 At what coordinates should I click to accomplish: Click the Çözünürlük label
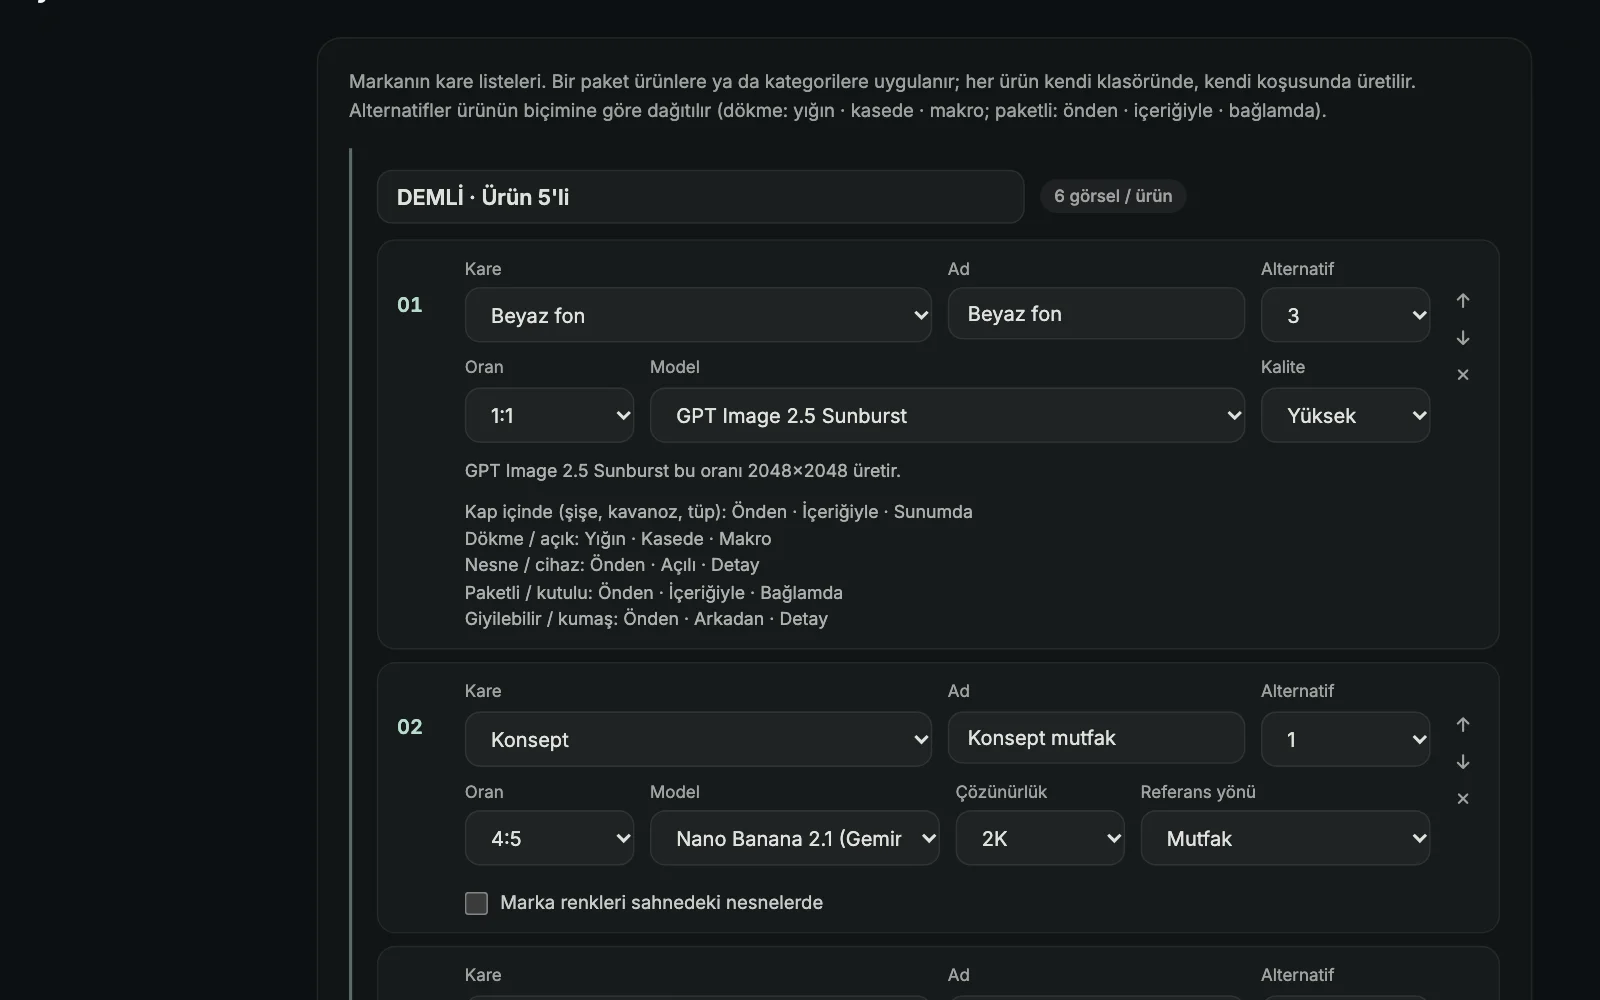click(1001, 792)
